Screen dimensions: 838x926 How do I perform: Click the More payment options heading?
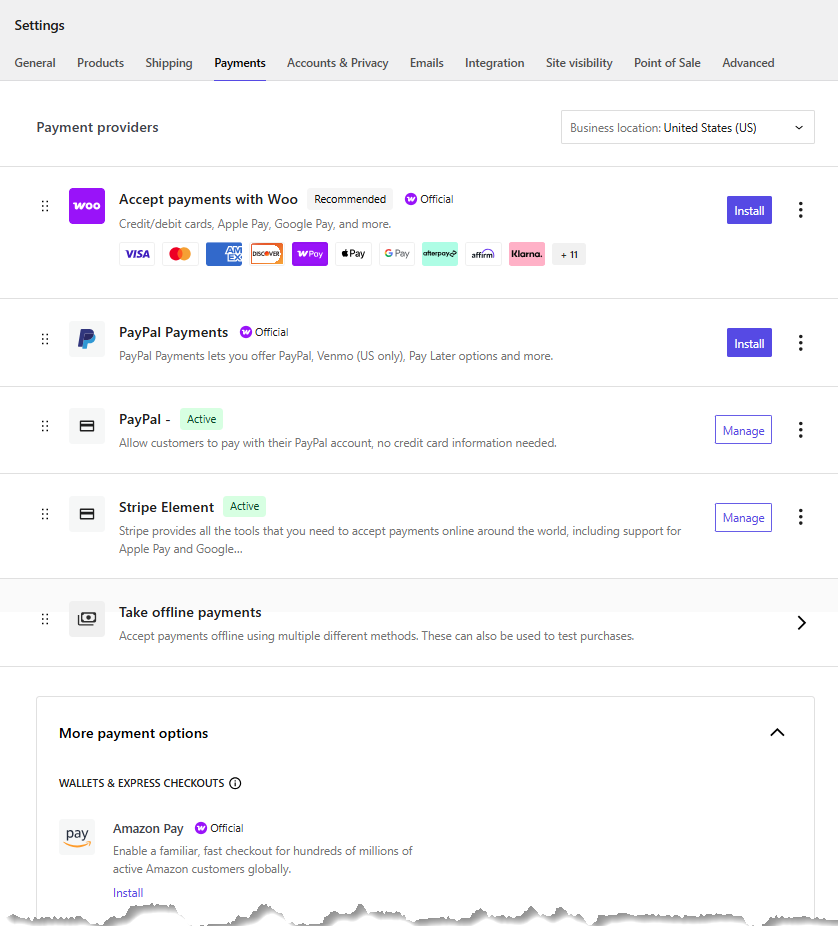(133, 733)
